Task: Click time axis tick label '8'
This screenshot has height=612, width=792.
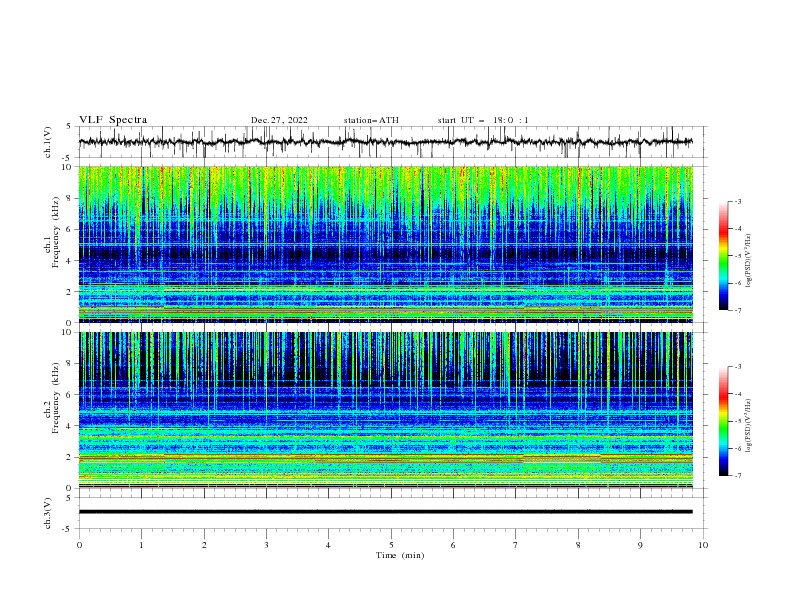Action: 578,545
